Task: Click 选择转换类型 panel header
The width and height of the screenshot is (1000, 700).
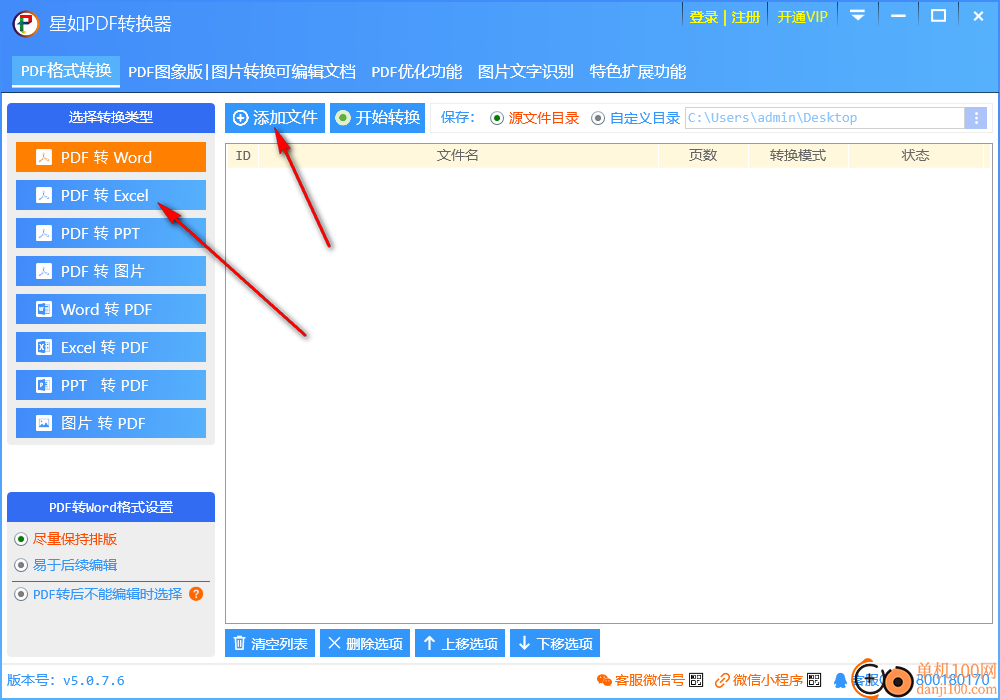Action: coord(111,117)
